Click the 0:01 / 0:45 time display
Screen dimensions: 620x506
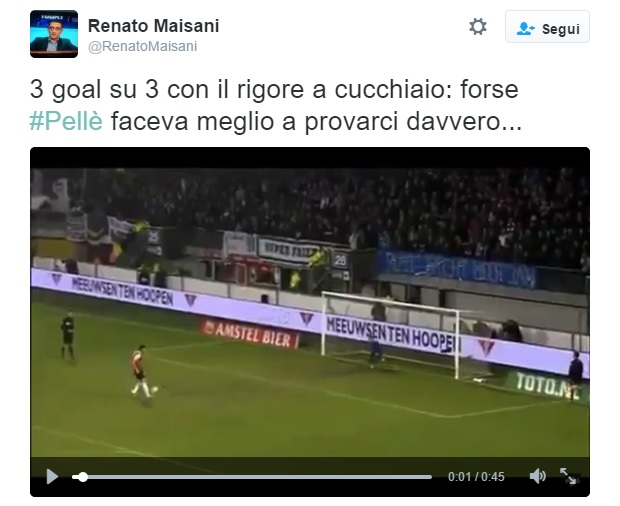476,477
